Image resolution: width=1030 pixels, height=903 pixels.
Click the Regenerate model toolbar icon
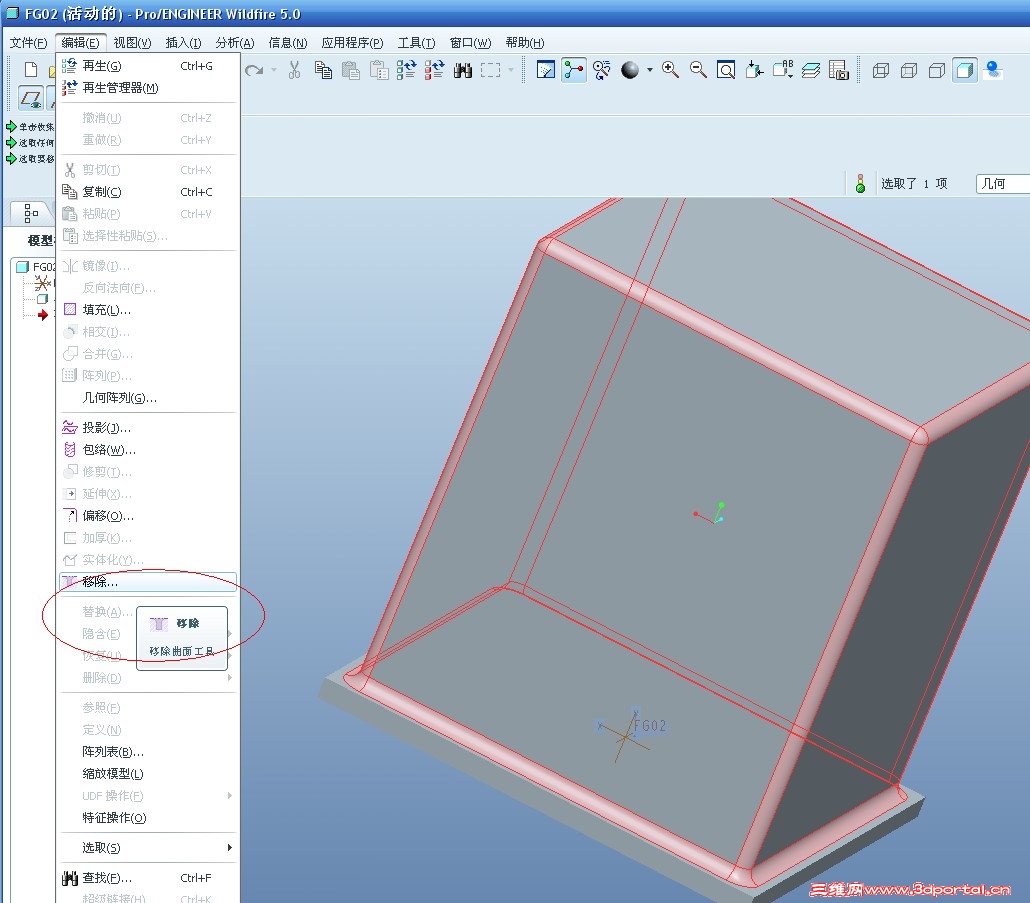407,70
